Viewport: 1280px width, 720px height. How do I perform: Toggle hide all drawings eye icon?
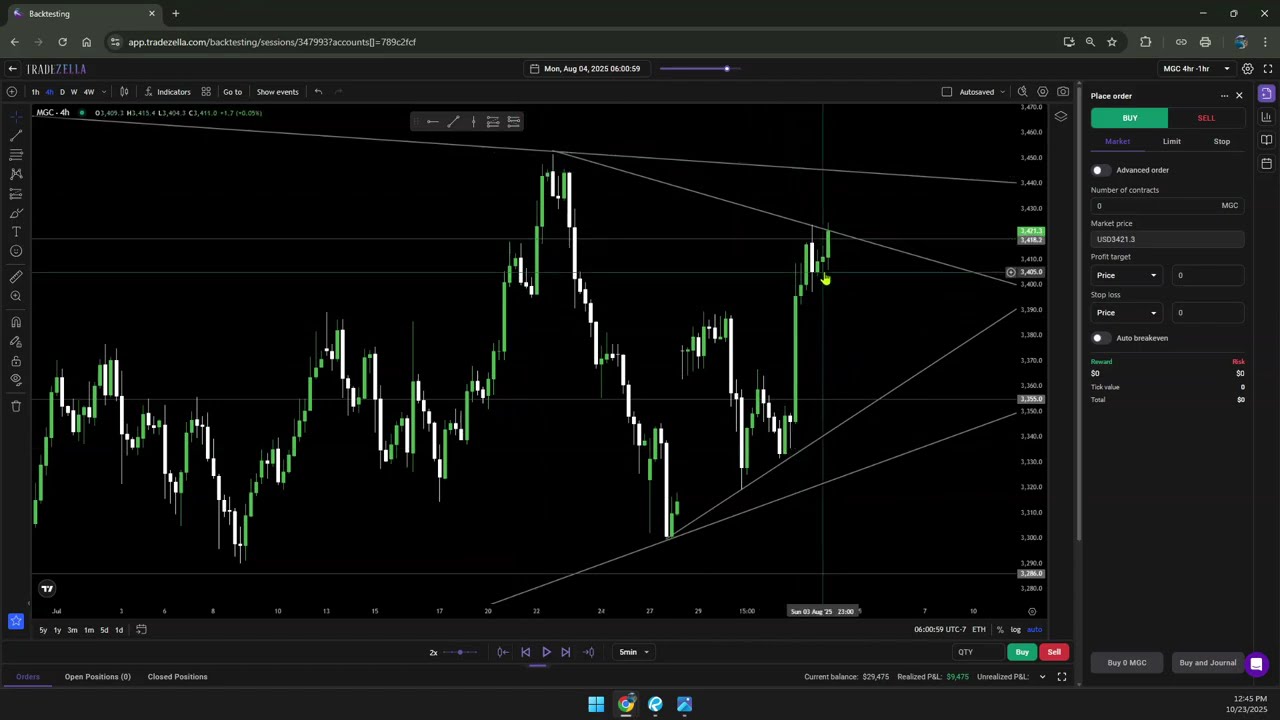point(16,380)
